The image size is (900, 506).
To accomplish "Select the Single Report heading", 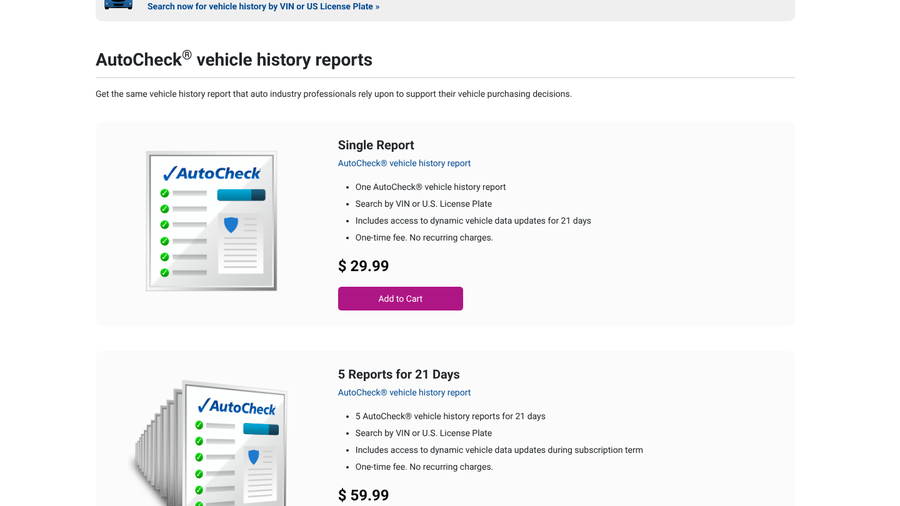I will point(376,145).
